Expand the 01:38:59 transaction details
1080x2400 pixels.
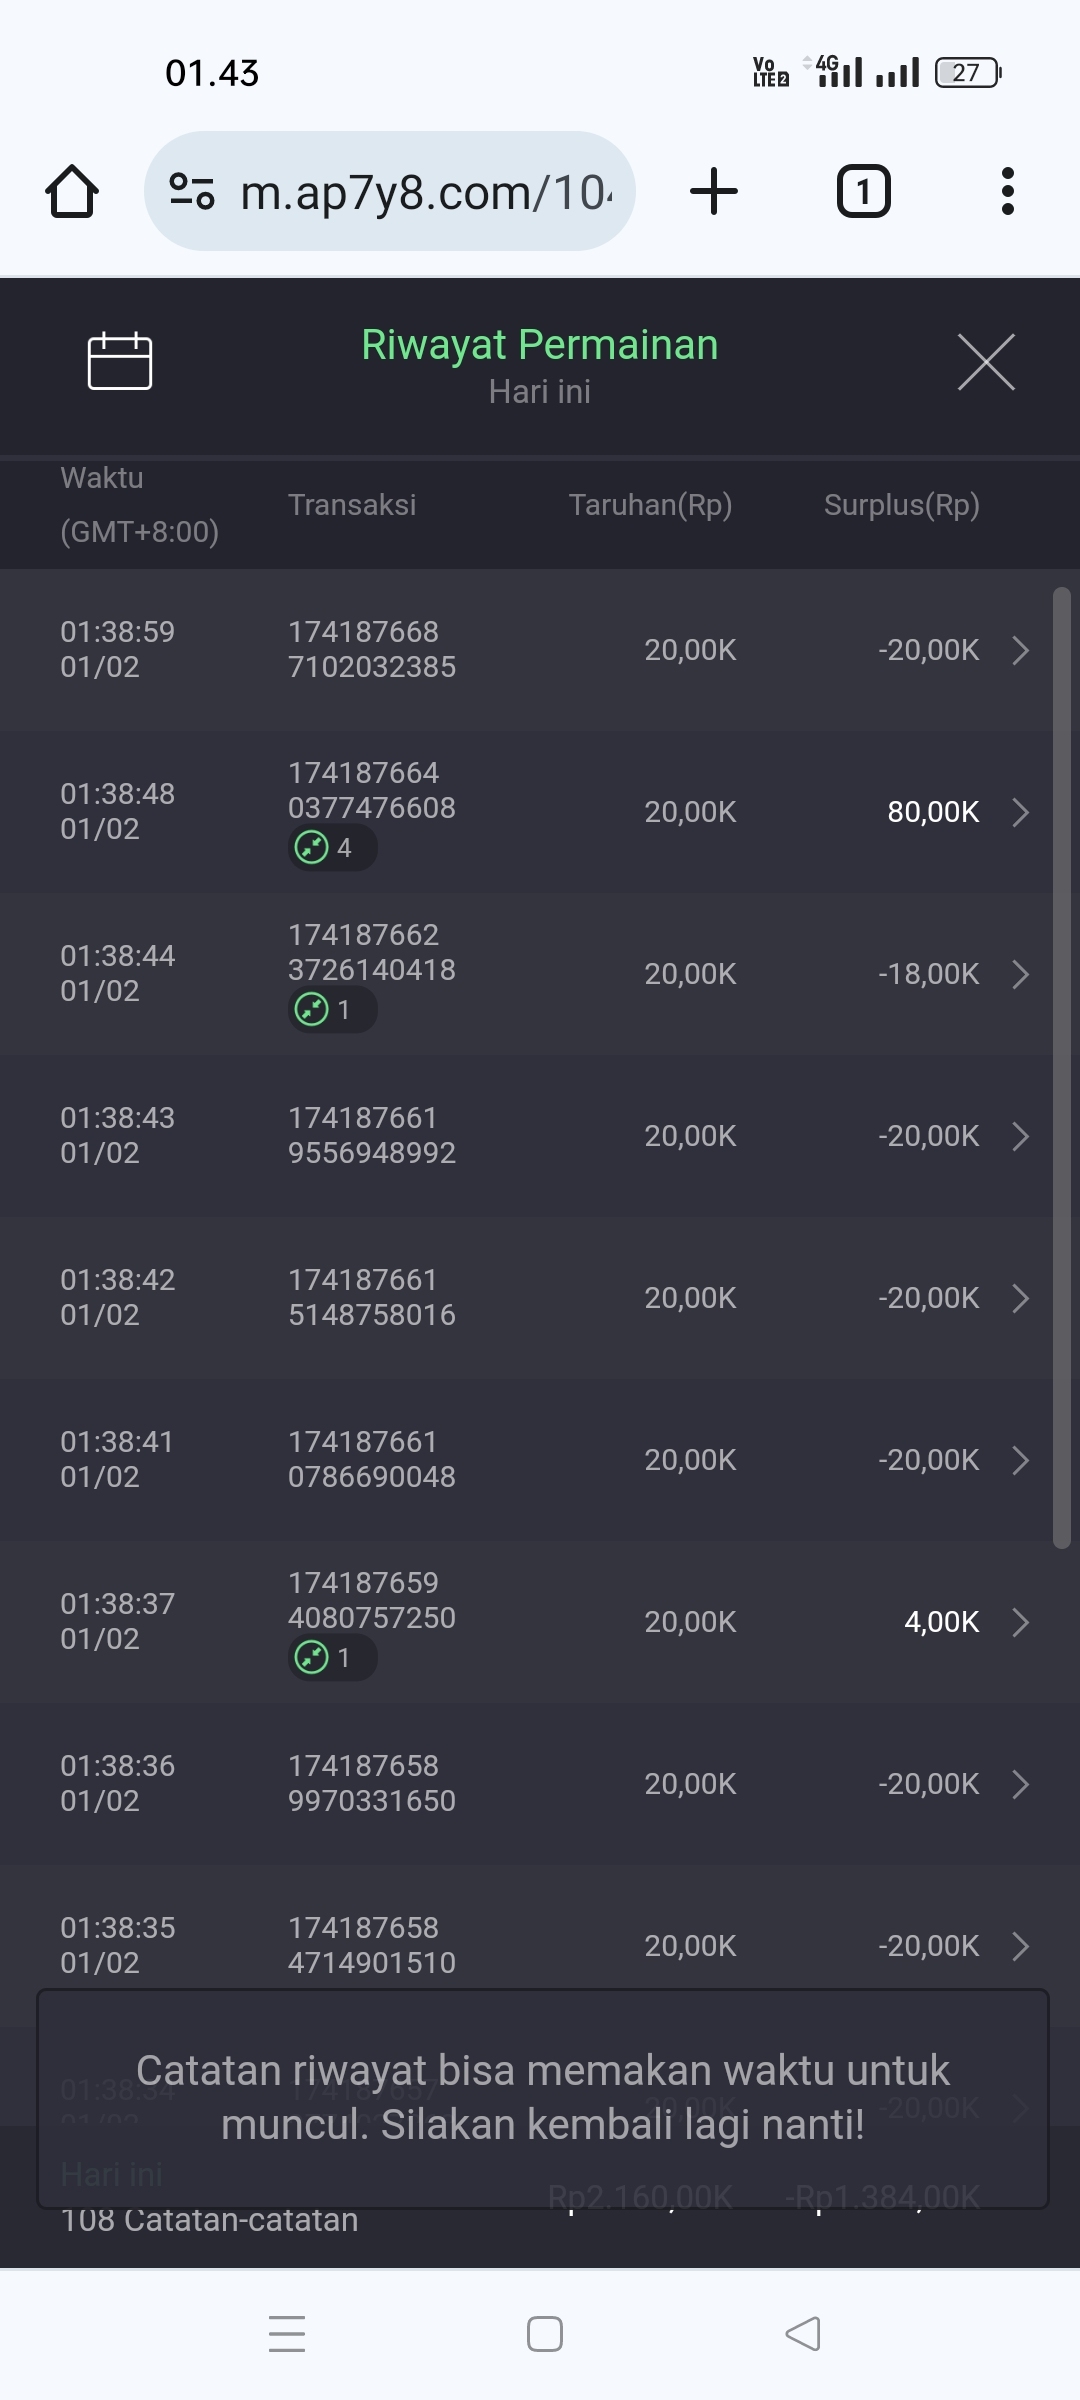(1020, 650)
